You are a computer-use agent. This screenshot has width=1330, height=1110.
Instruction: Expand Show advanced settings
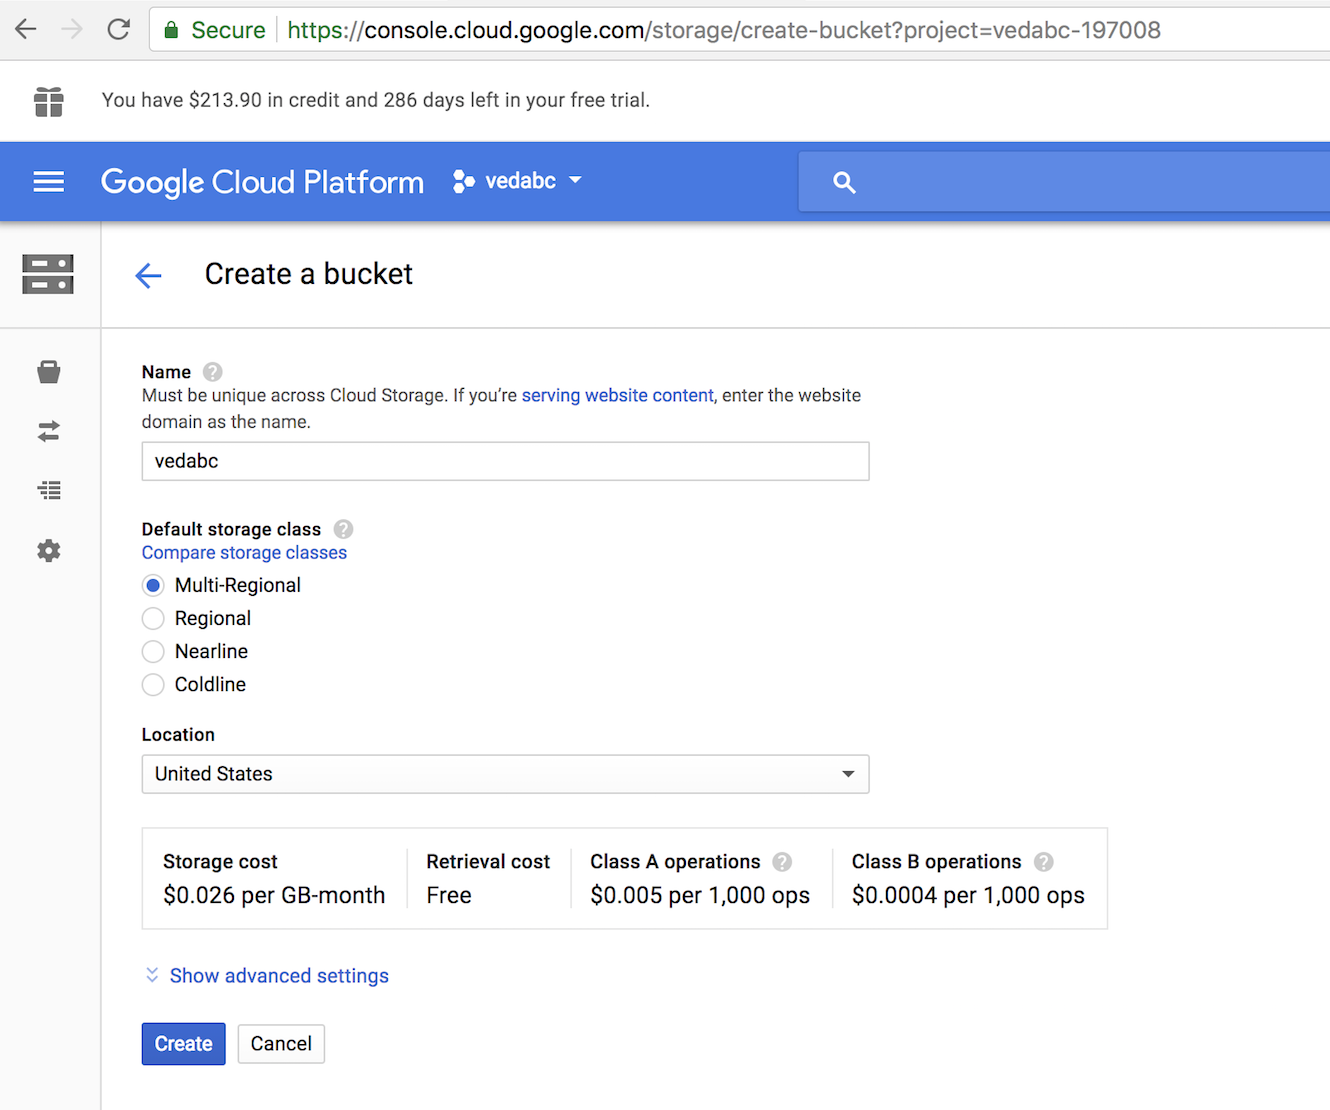pos(267,976)
